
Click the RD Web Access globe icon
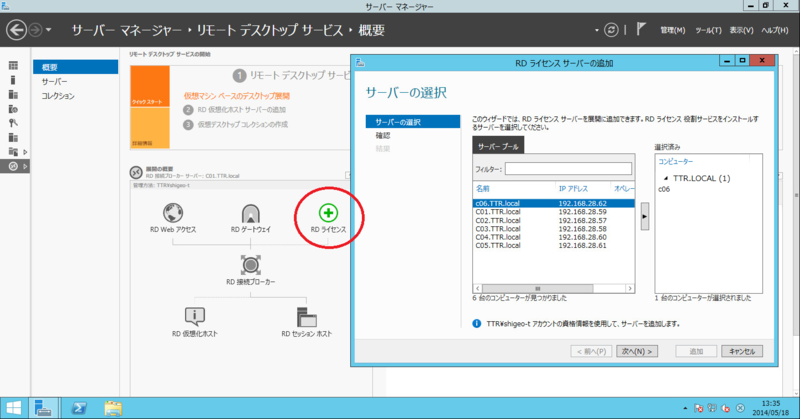click(173, 212)
